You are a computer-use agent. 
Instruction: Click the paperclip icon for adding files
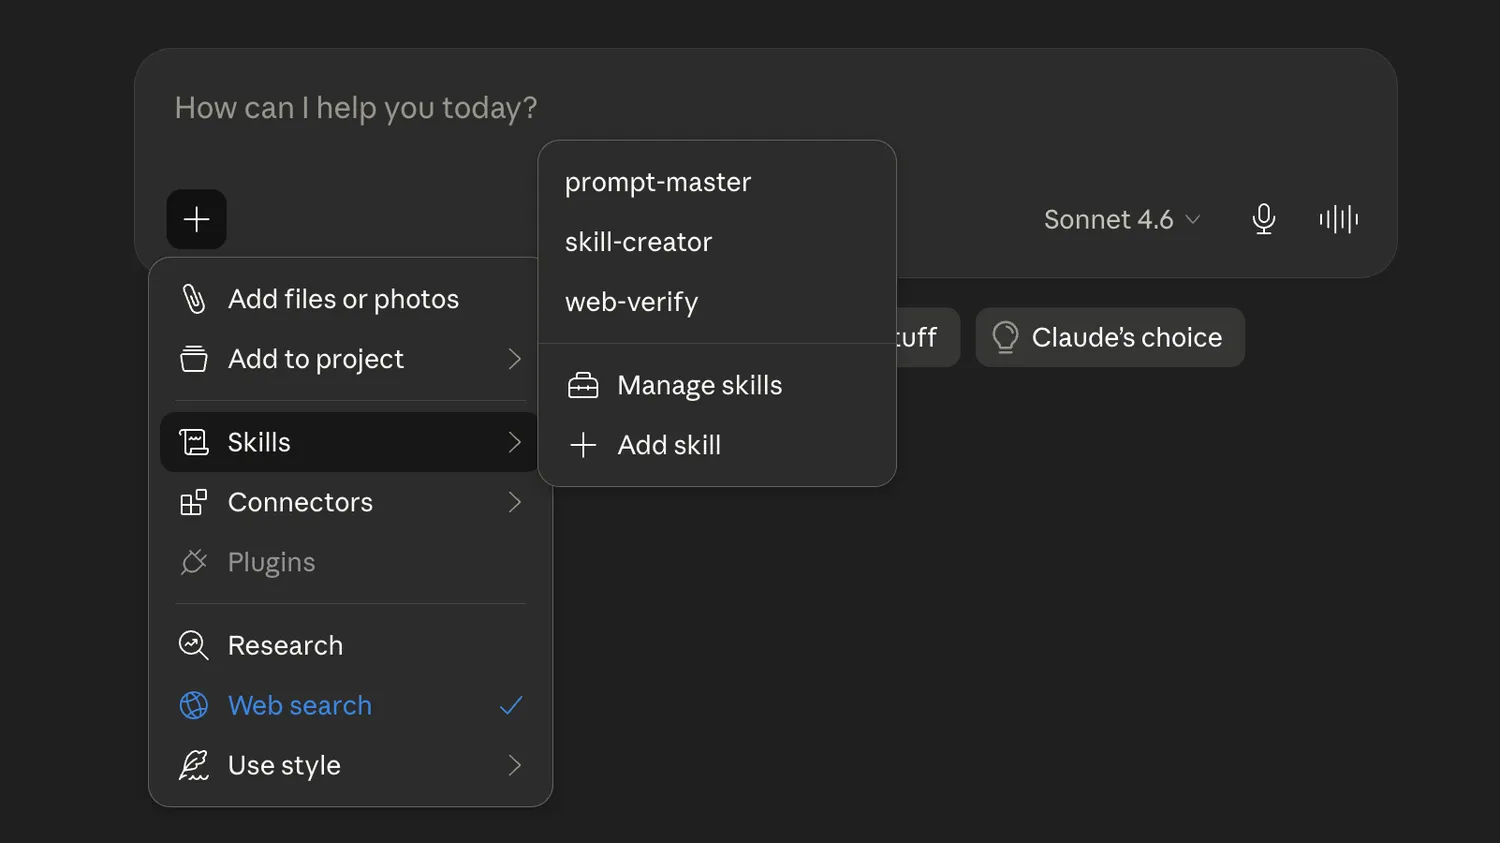(x=194, y=299)
